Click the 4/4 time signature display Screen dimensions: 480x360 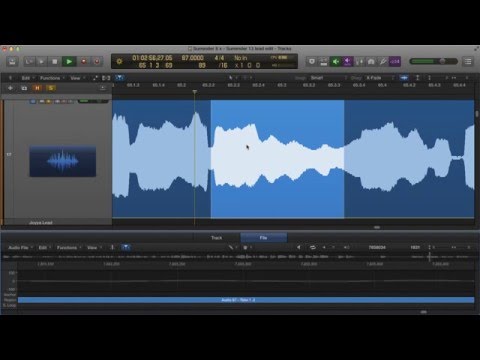click(x=219, y=58)
